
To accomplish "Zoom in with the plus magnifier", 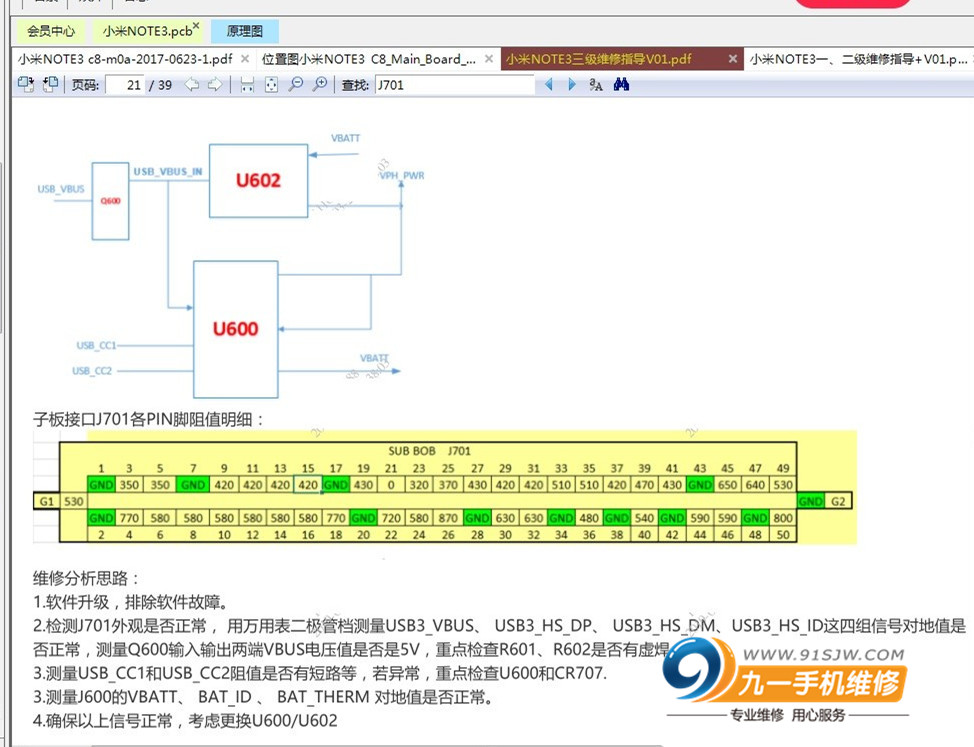I will 320,84.
